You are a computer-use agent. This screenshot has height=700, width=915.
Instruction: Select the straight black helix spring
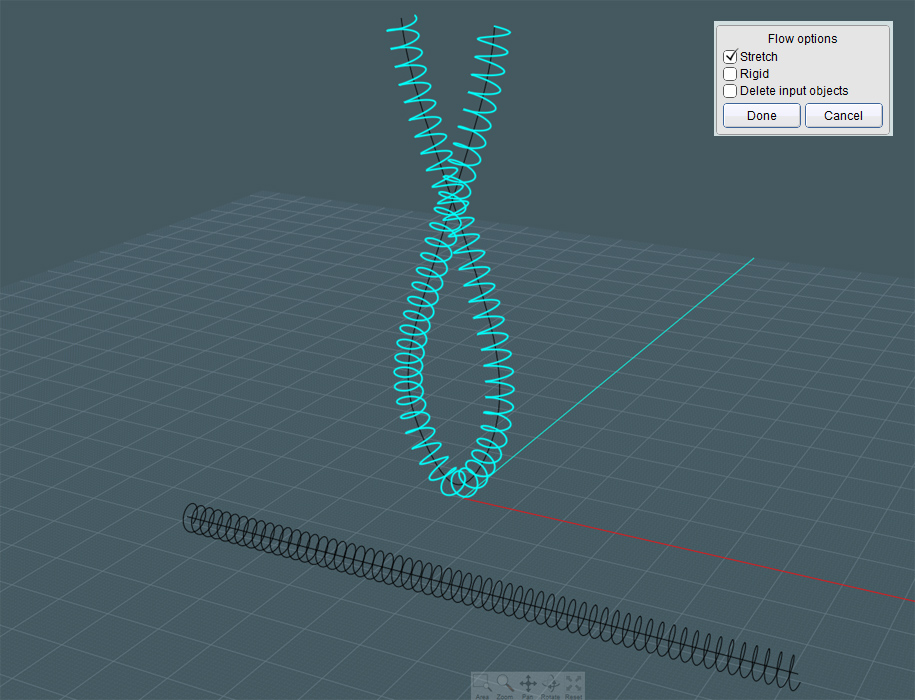click(490, 595)
